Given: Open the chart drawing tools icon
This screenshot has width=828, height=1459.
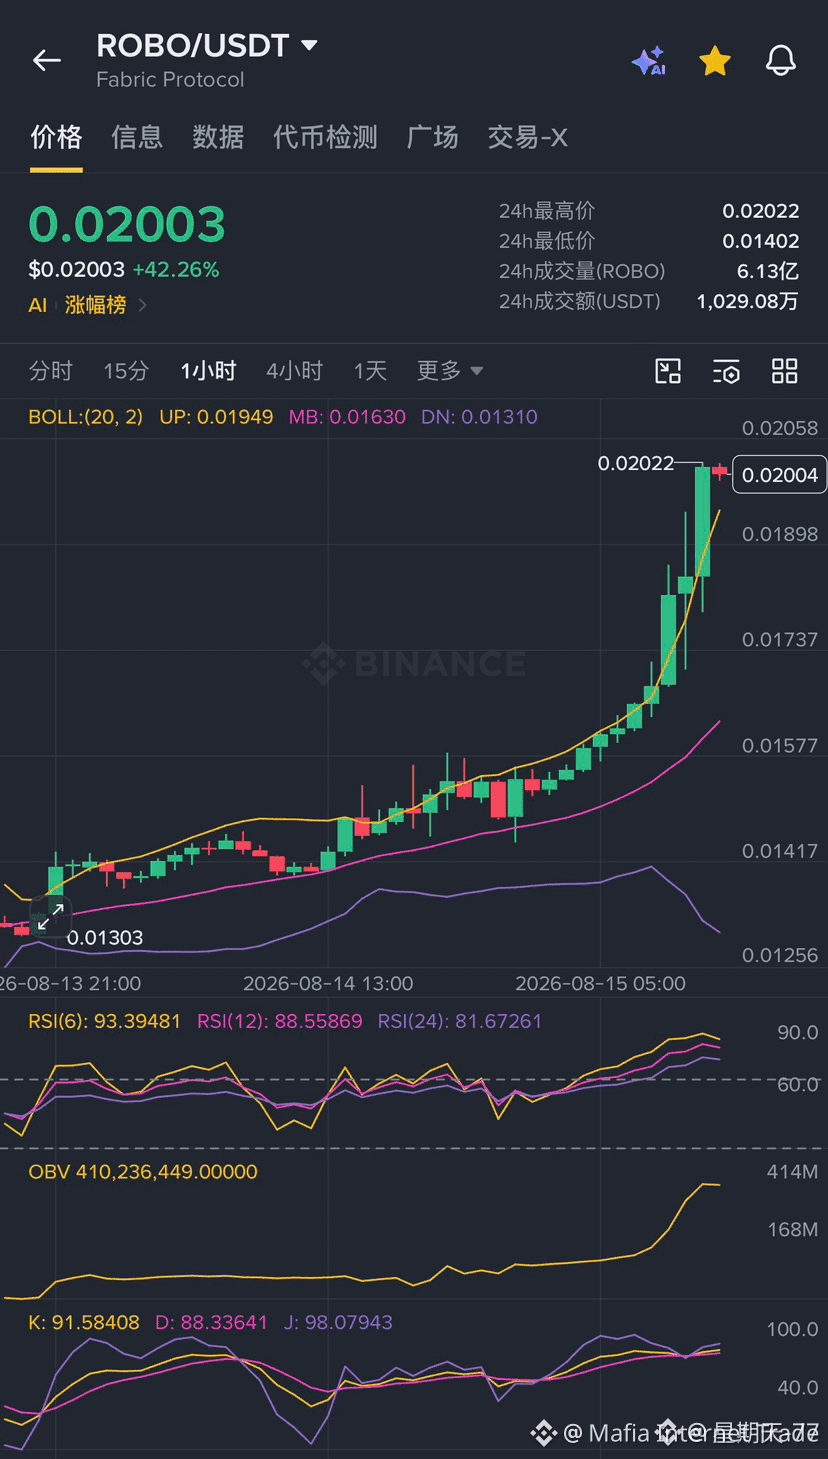Looking at the screenshot, I should [668, 371].
